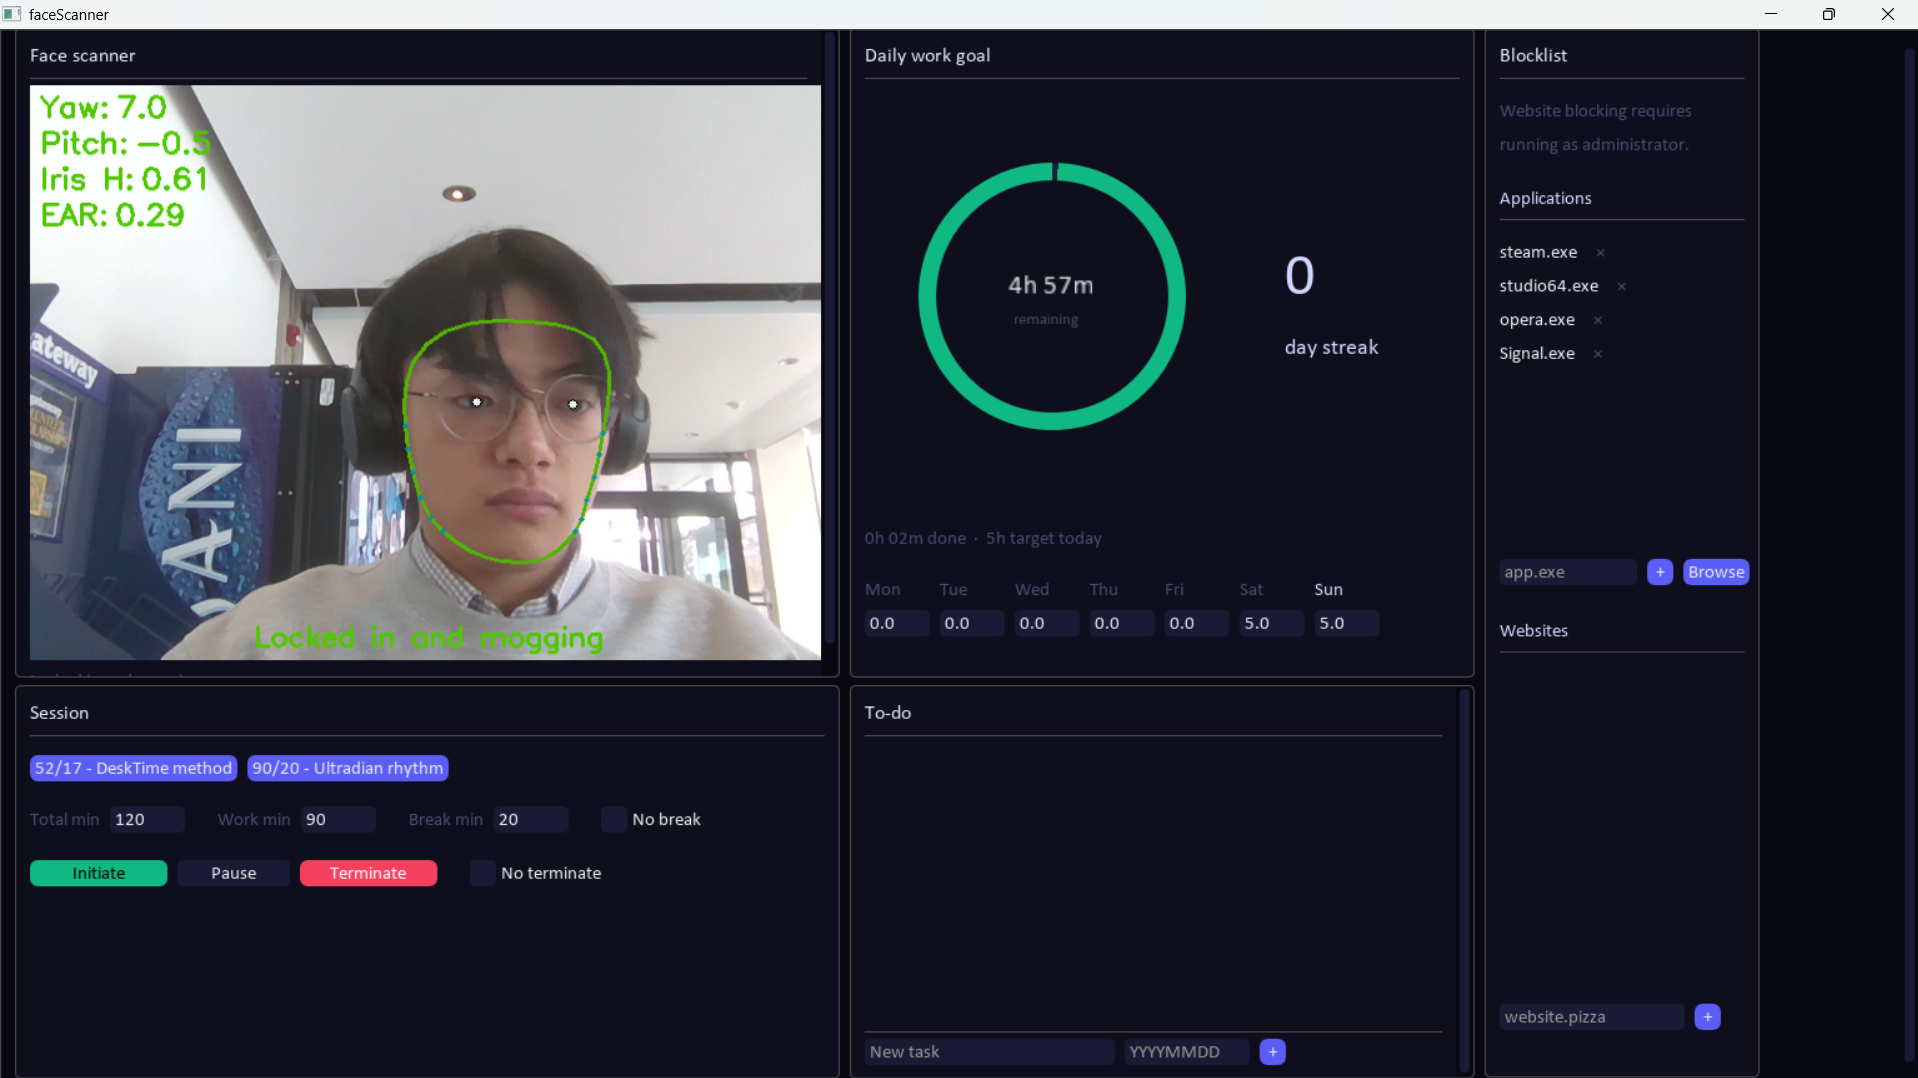This screenshot has height=1078, width=1918.
Task: Terminate the running session
Action: click(368, 873)
